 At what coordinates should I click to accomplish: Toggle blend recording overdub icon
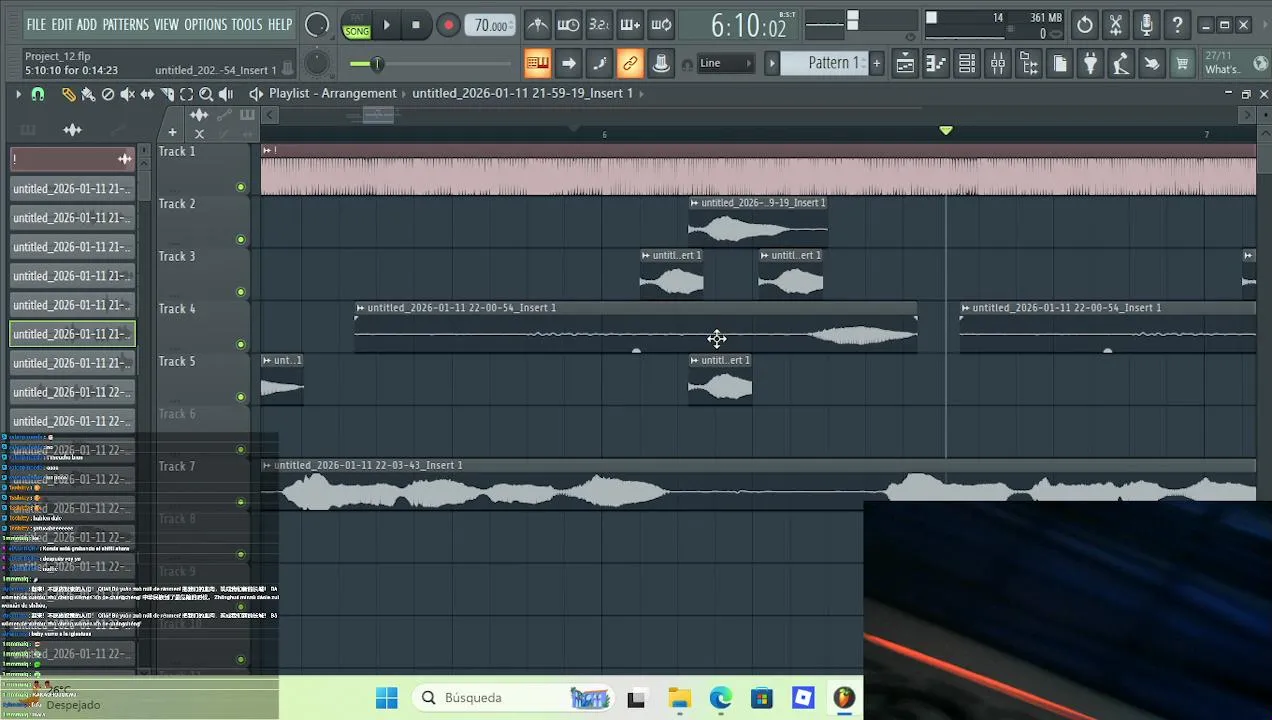tap(630, 25)
